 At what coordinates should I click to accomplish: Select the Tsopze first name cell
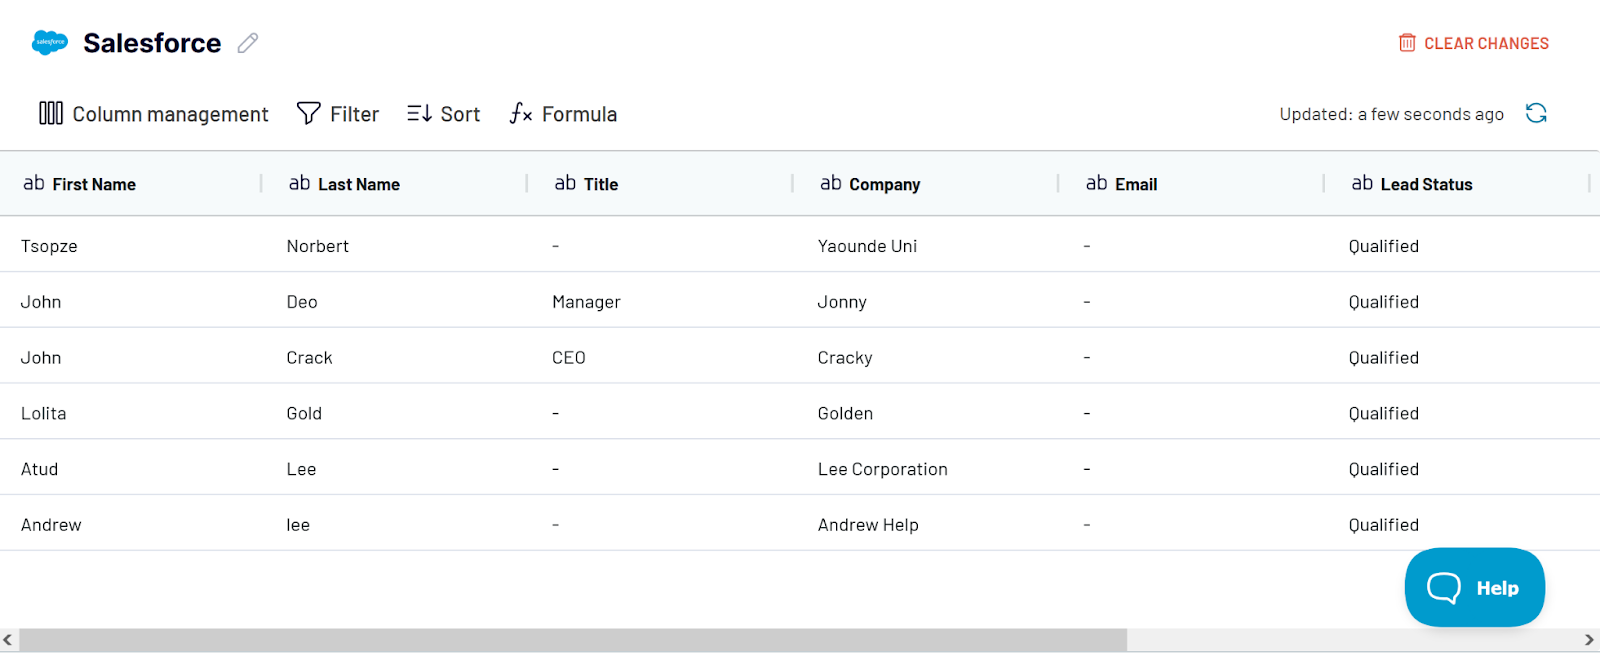point(49,246)
